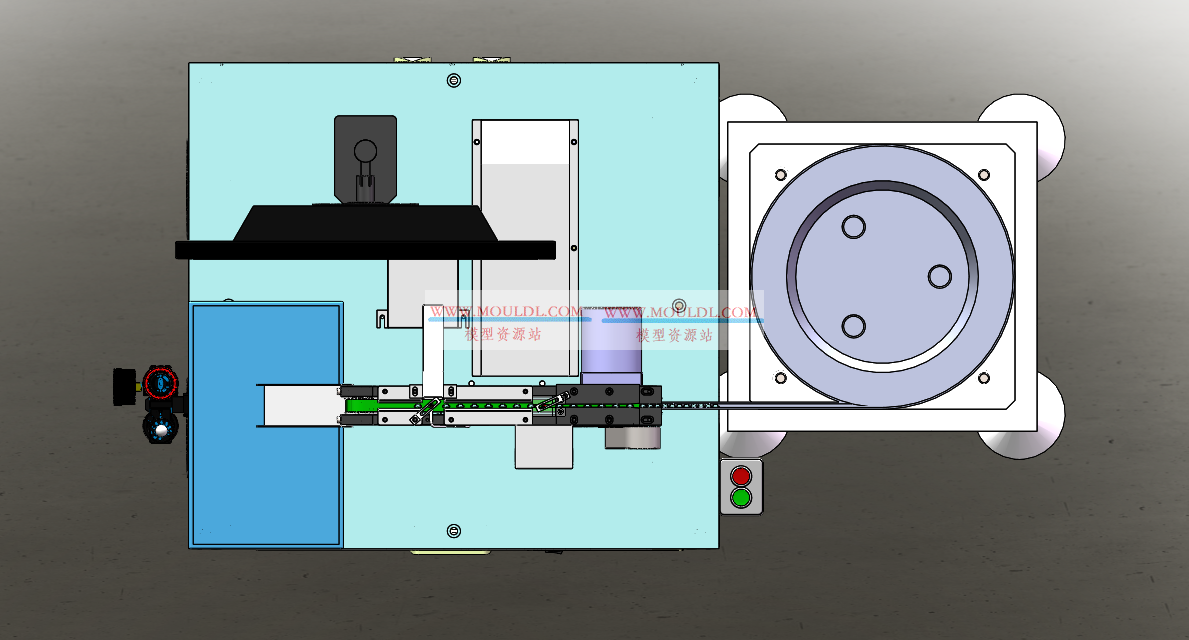Open the right WWW.MOULDL.COM watermark link
The height and width of the screenshot is (640, 1189).
(680, 313)
